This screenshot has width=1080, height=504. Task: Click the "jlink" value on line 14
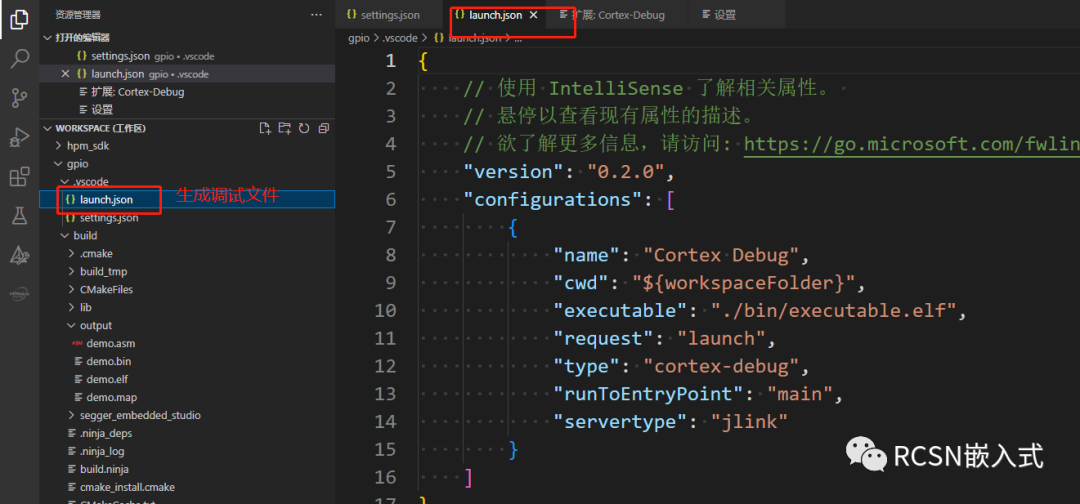[749, 421]
